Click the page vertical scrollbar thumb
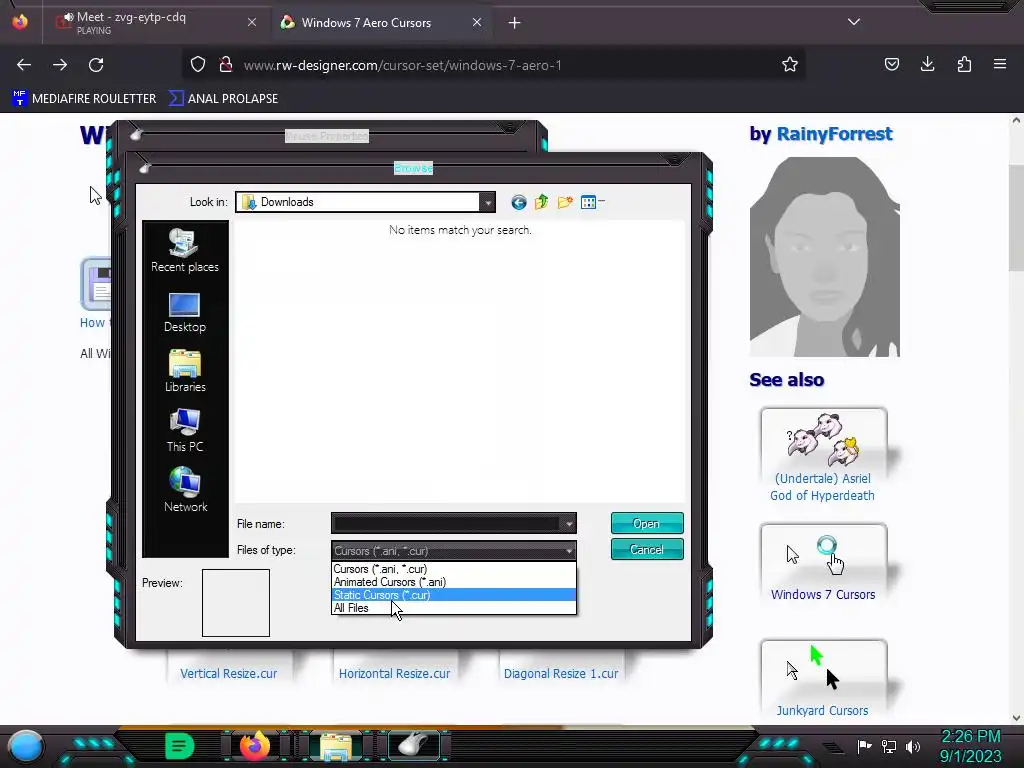The image size is (1024, 768). coord(1016,217)
